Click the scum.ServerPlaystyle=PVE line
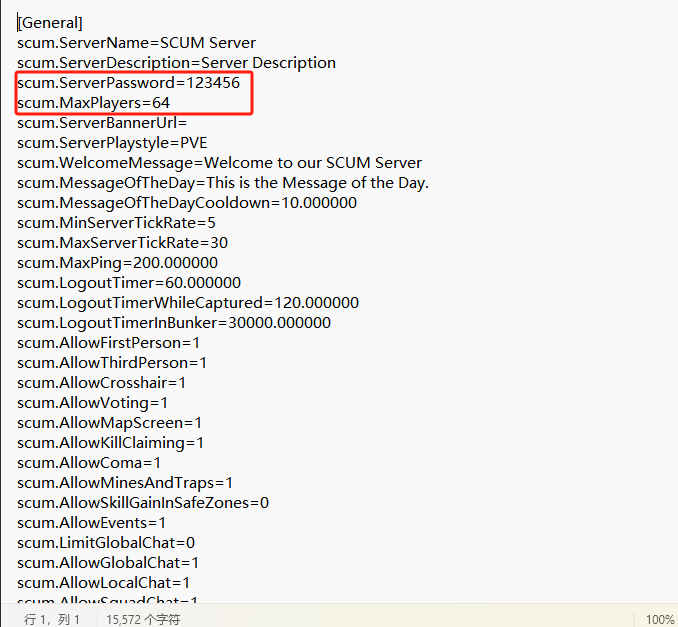 (112, 143)
